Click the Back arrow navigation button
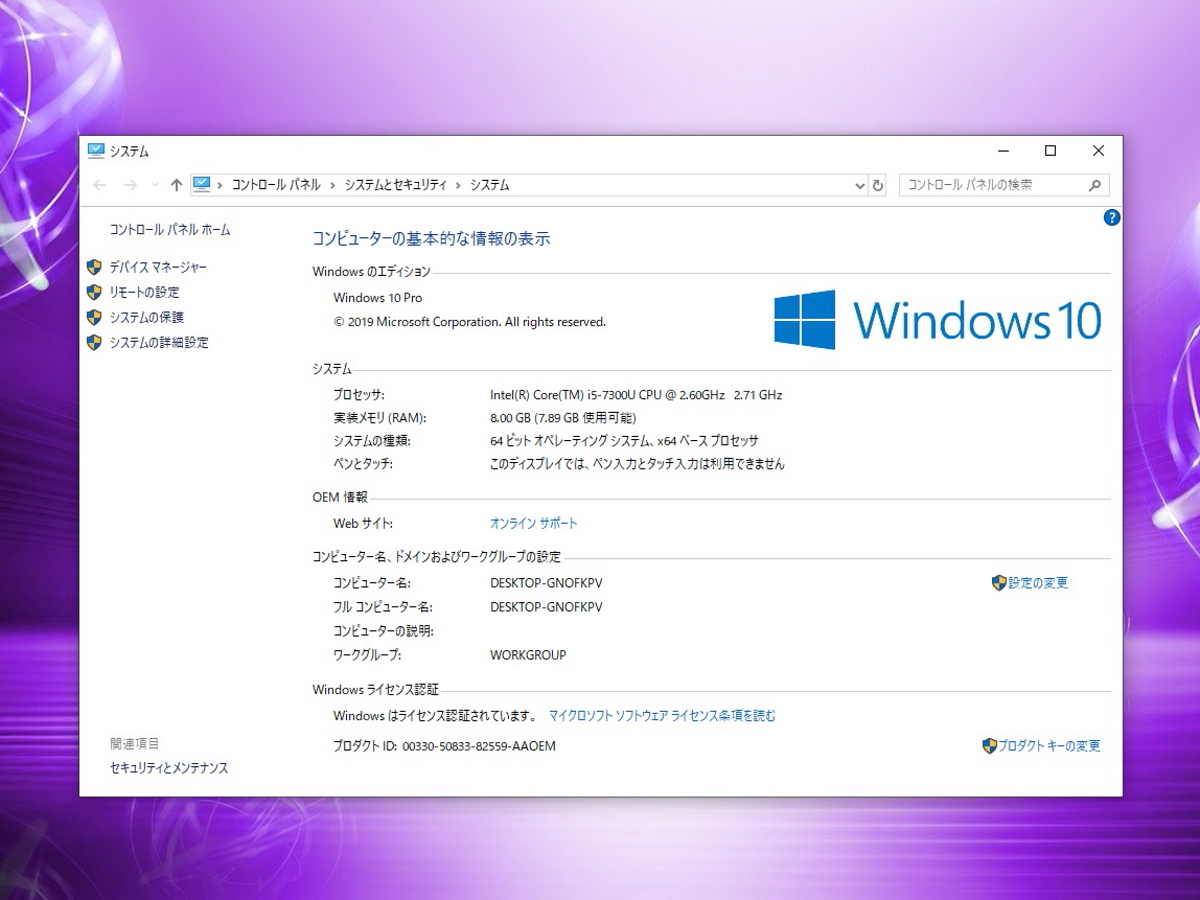 [100, 185]
